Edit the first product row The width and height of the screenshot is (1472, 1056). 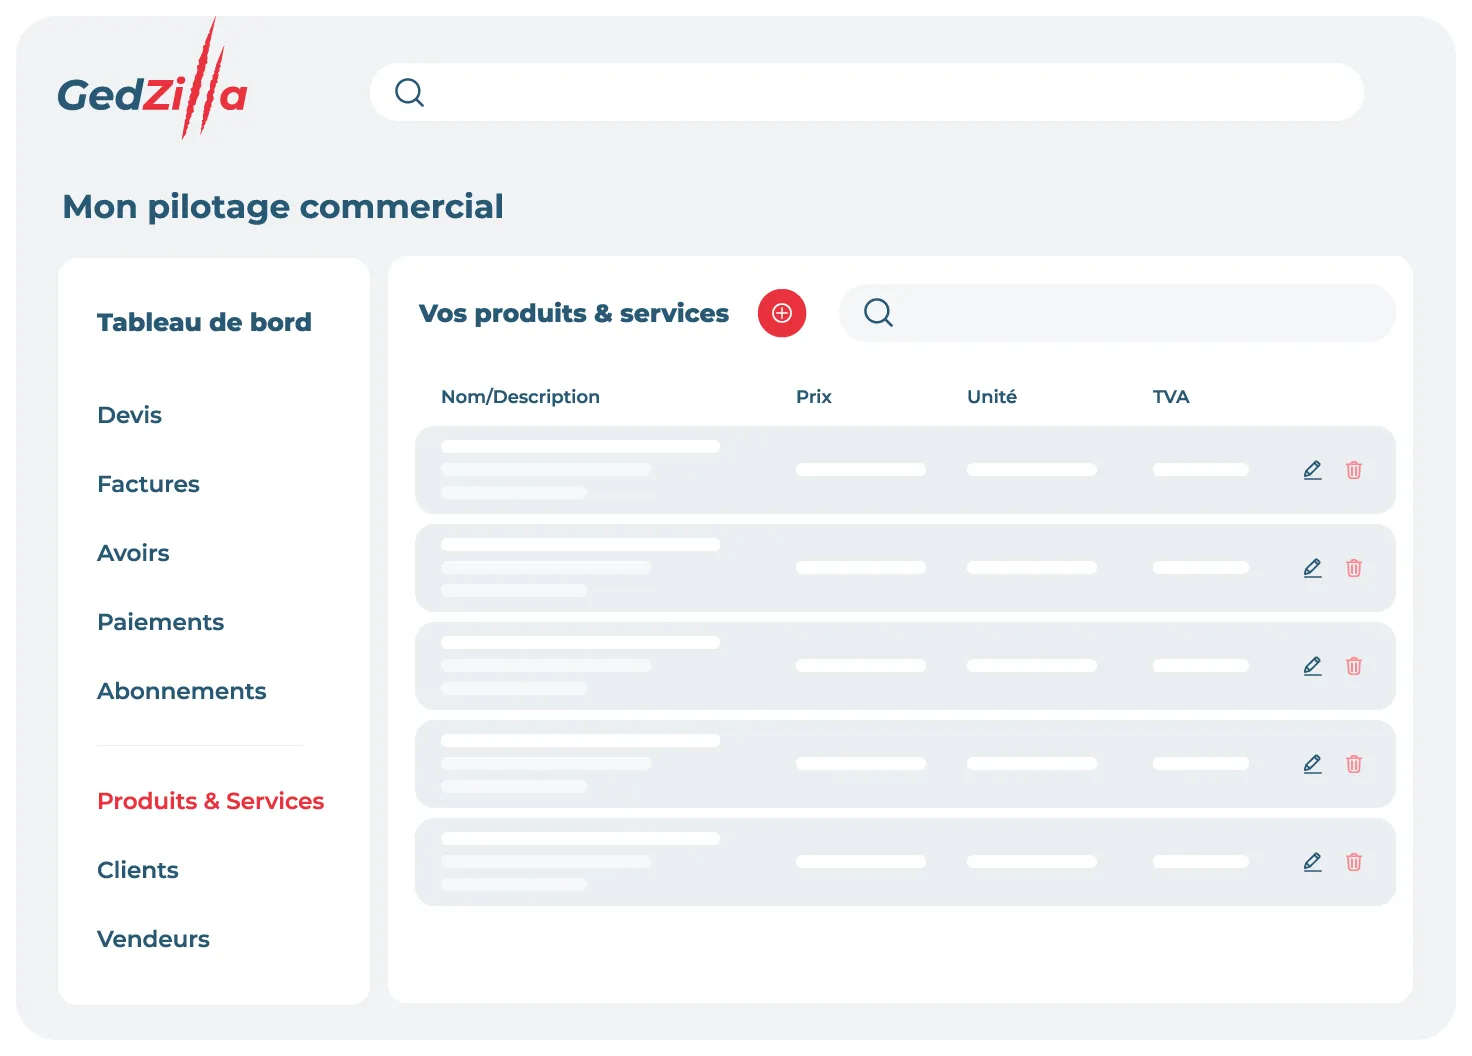tap(1313, 470)
